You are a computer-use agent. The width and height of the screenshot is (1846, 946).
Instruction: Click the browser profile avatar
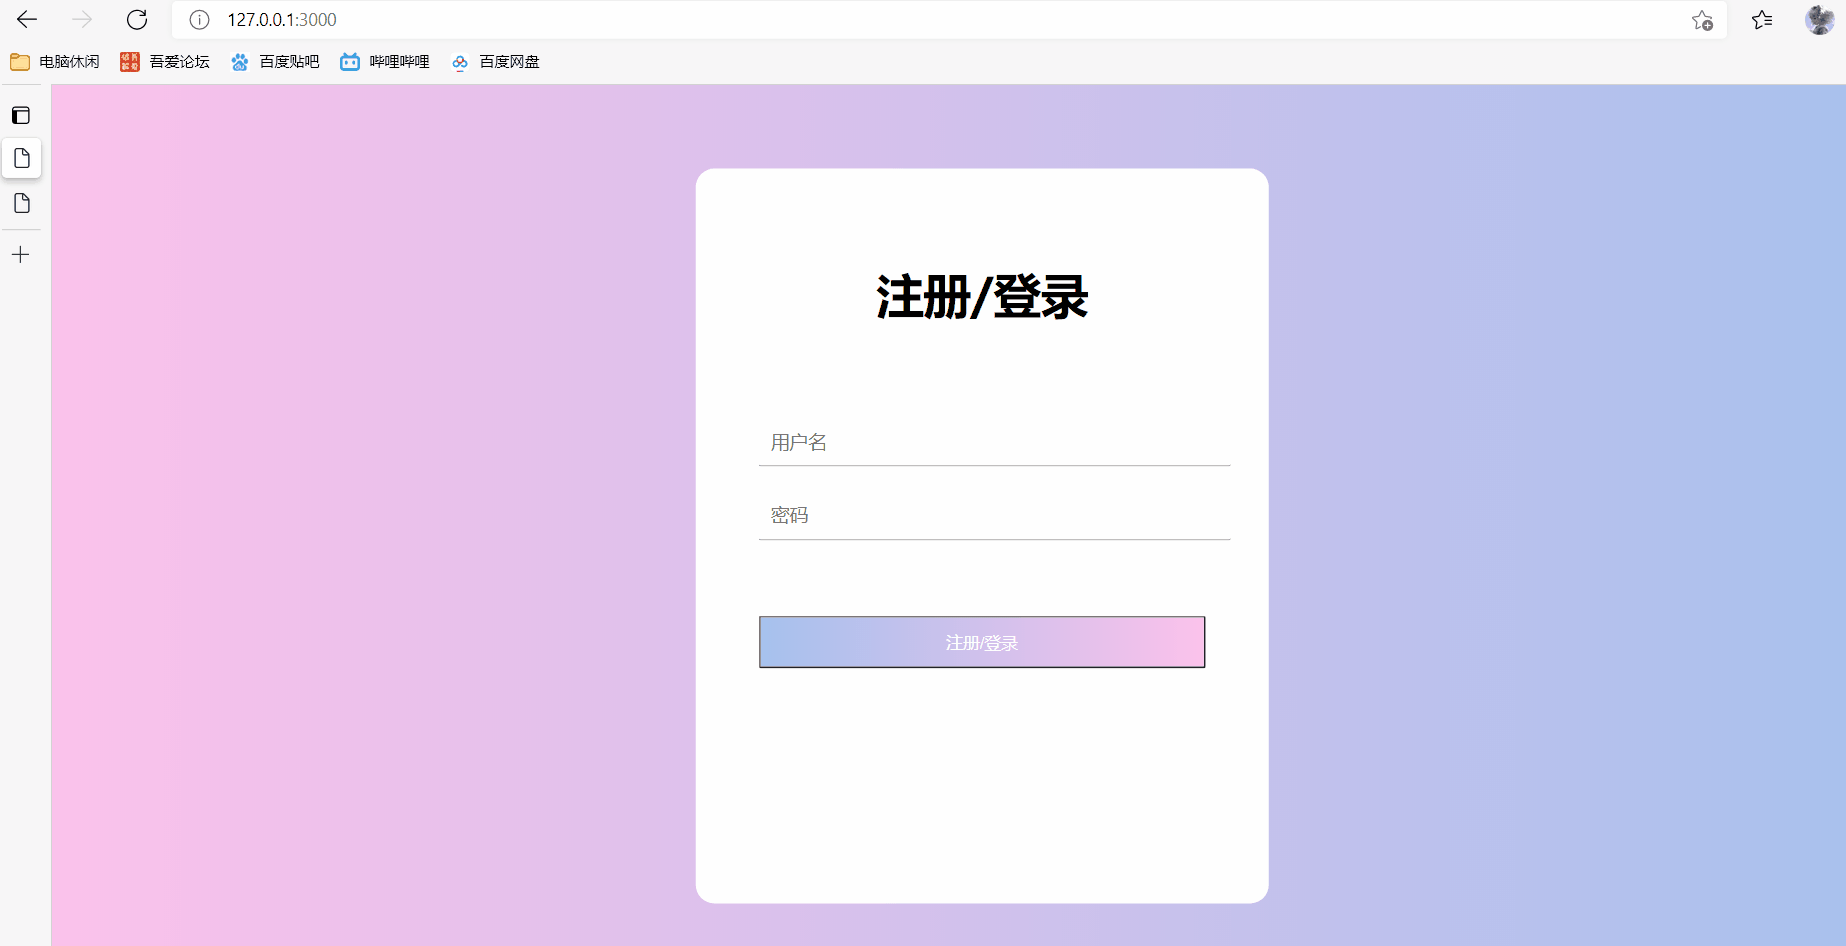(x=1817, y=19)
